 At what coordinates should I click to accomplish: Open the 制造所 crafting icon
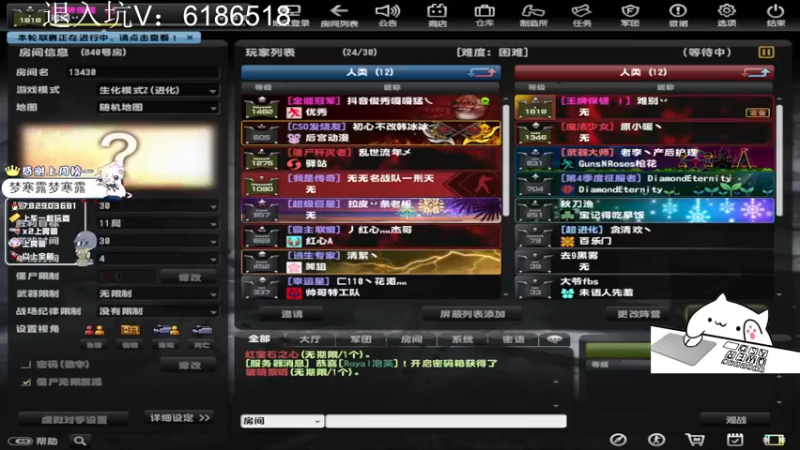click(x=533, y=15)
